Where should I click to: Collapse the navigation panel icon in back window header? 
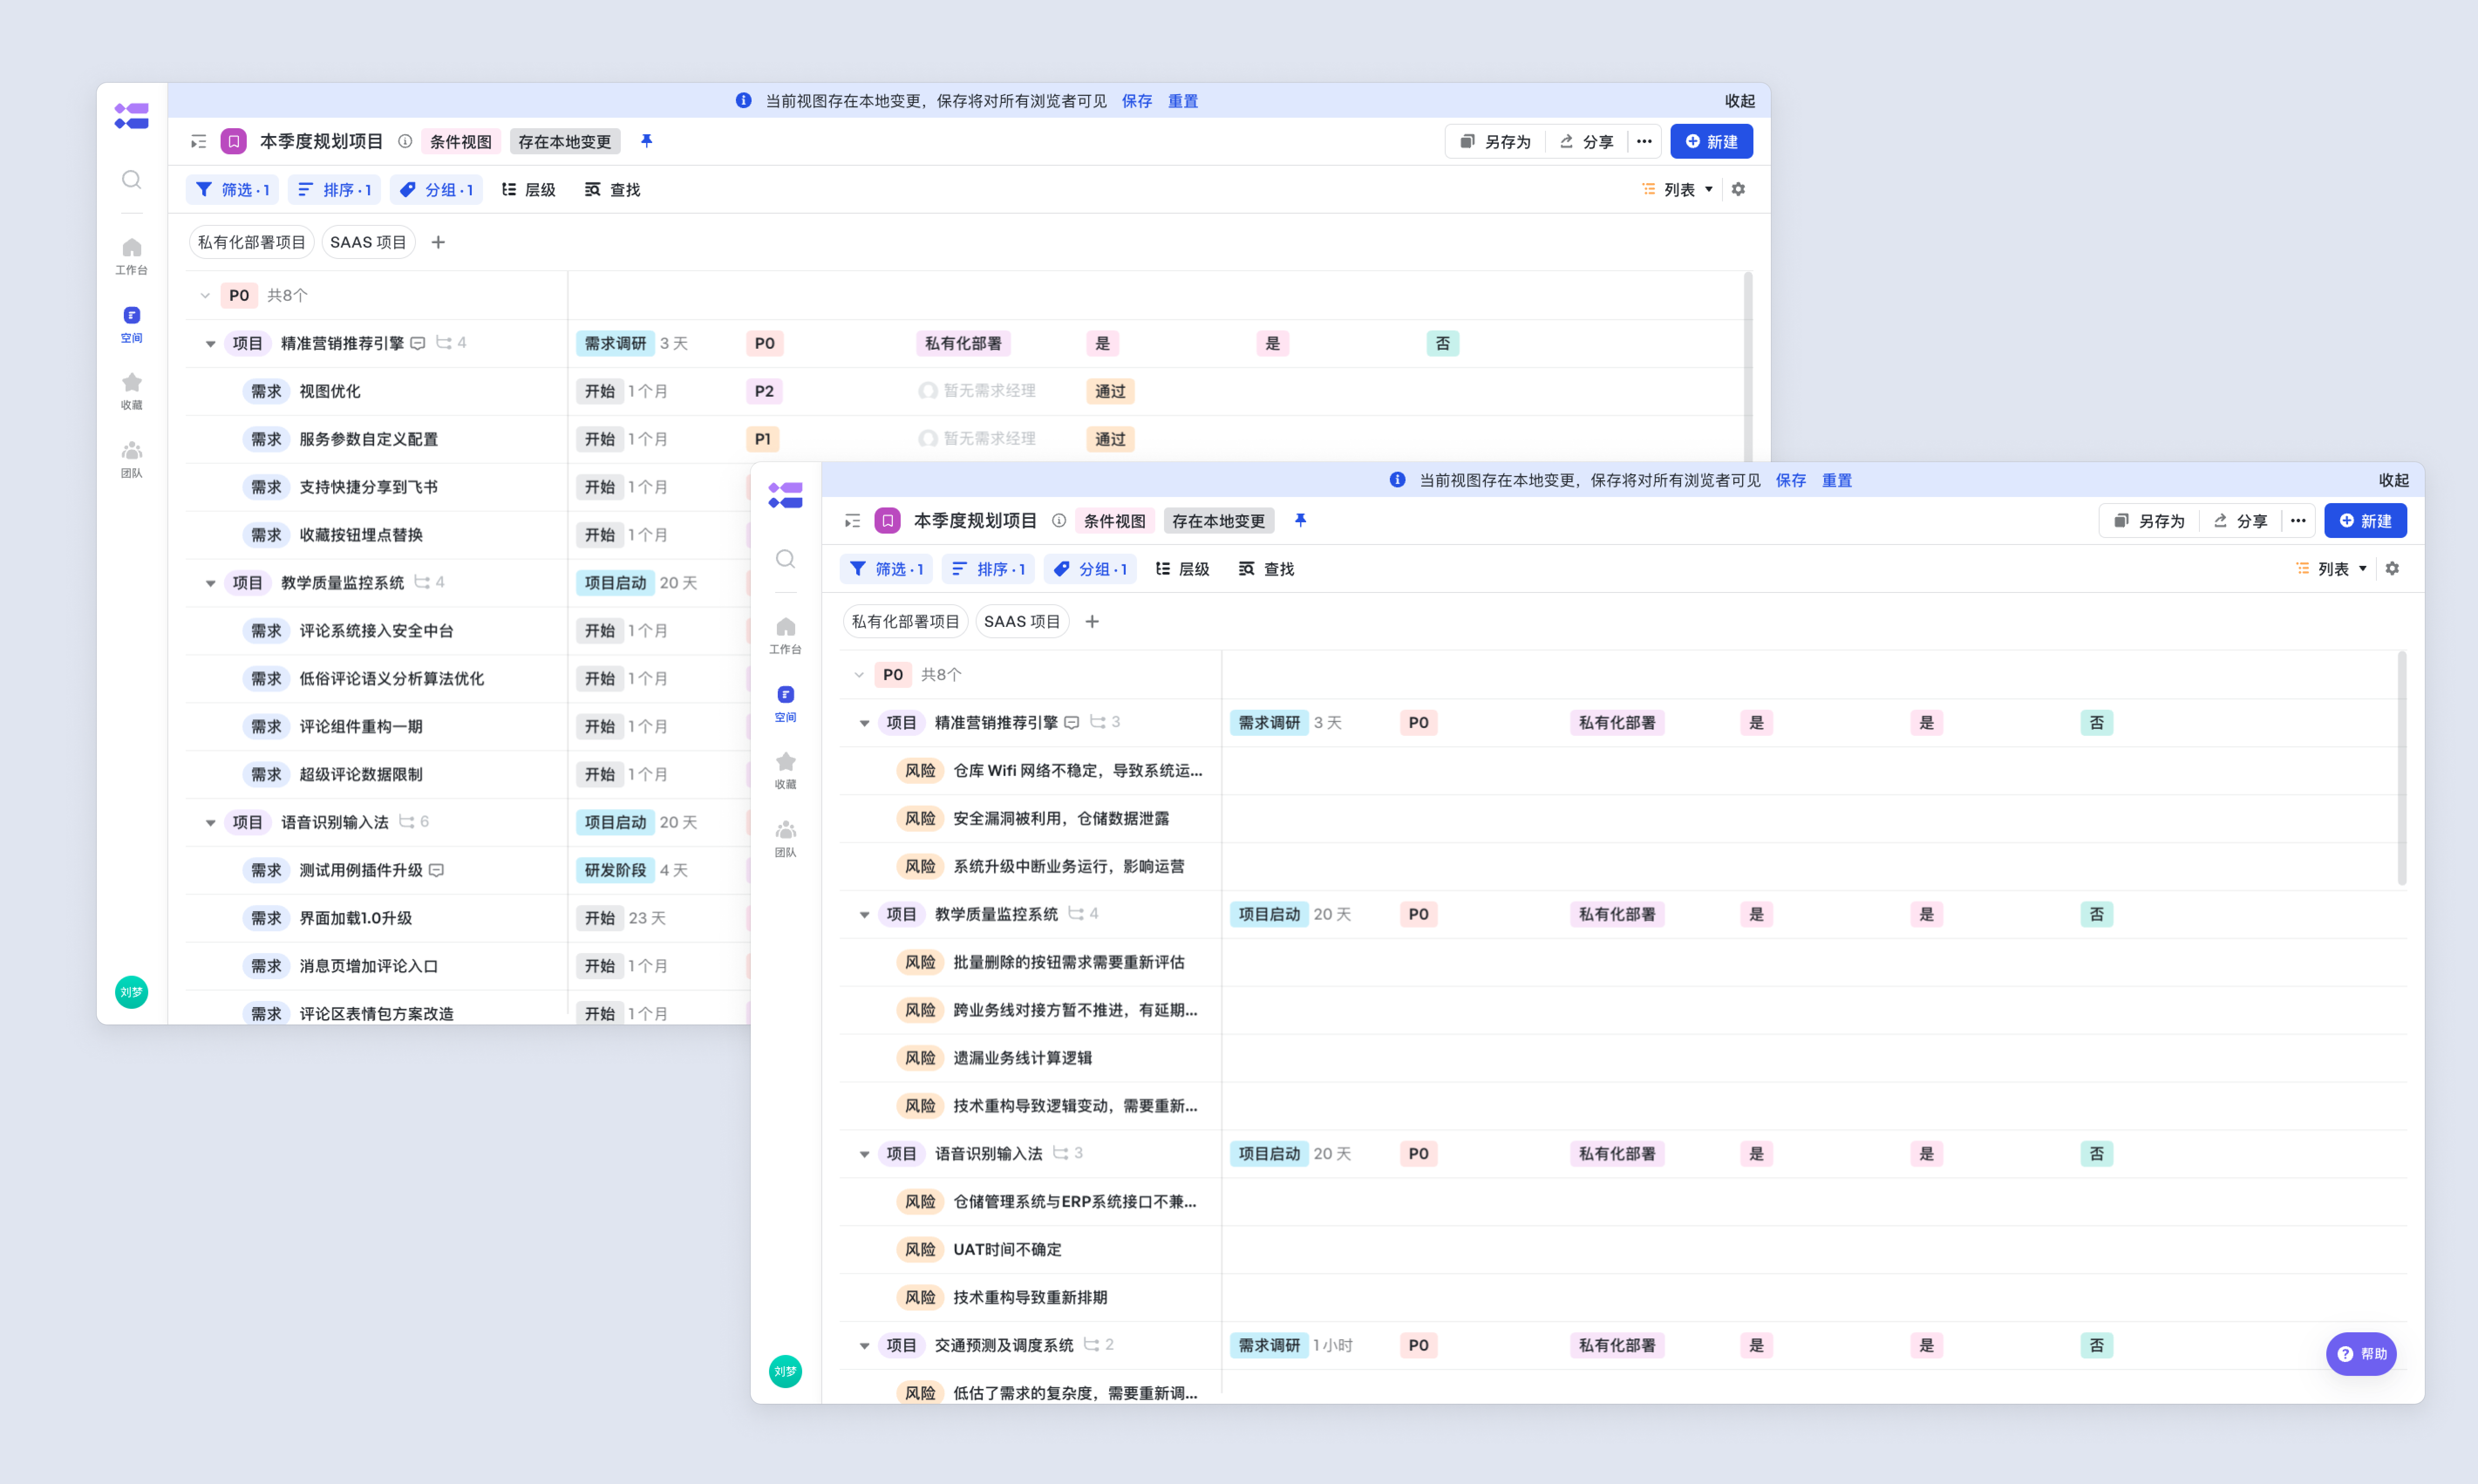pos(198,142)
